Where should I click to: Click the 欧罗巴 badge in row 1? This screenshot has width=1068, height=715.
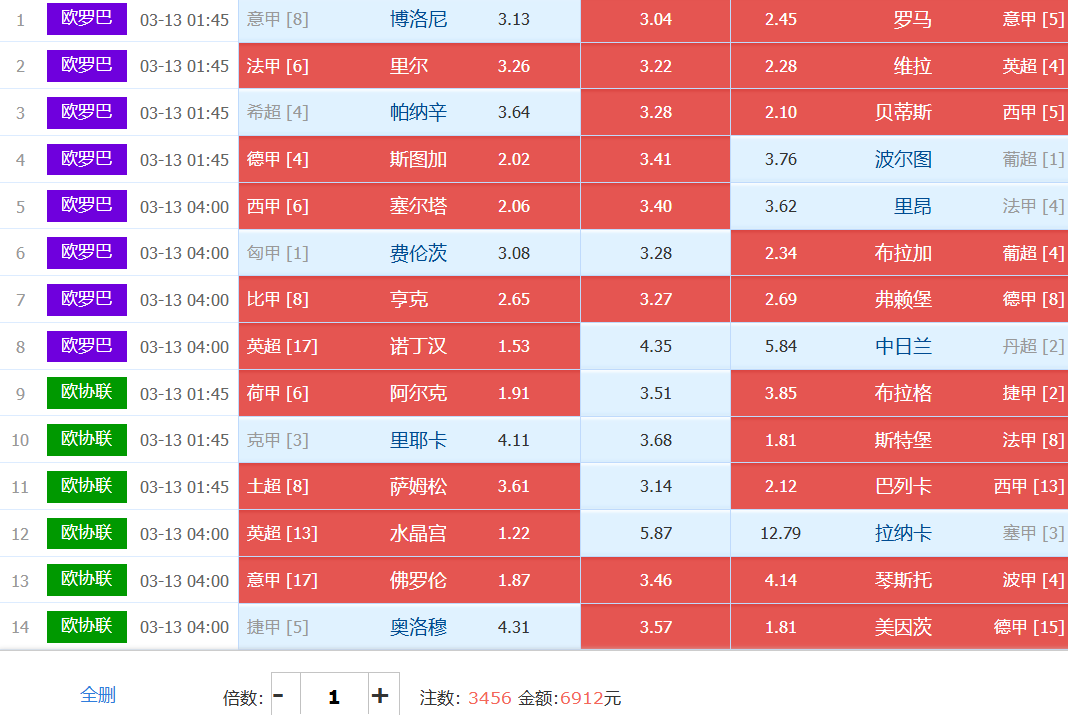[87, 19]
